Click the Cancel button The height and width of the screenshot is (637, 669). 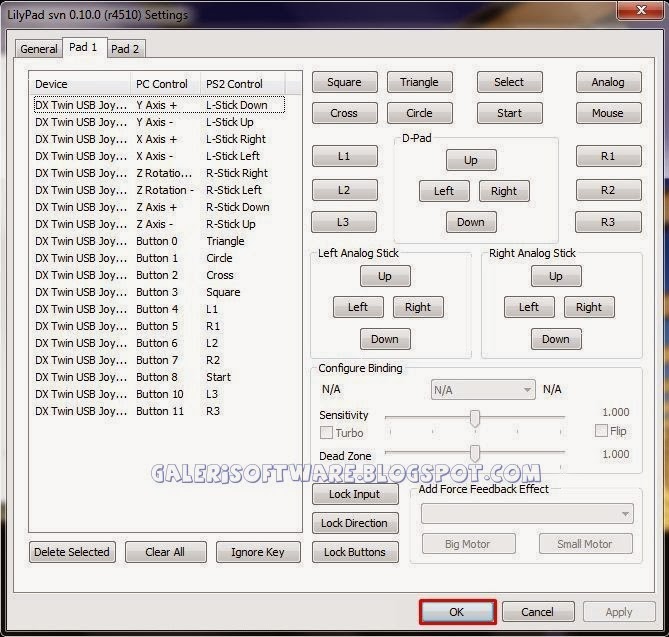(x=538, y=612)
